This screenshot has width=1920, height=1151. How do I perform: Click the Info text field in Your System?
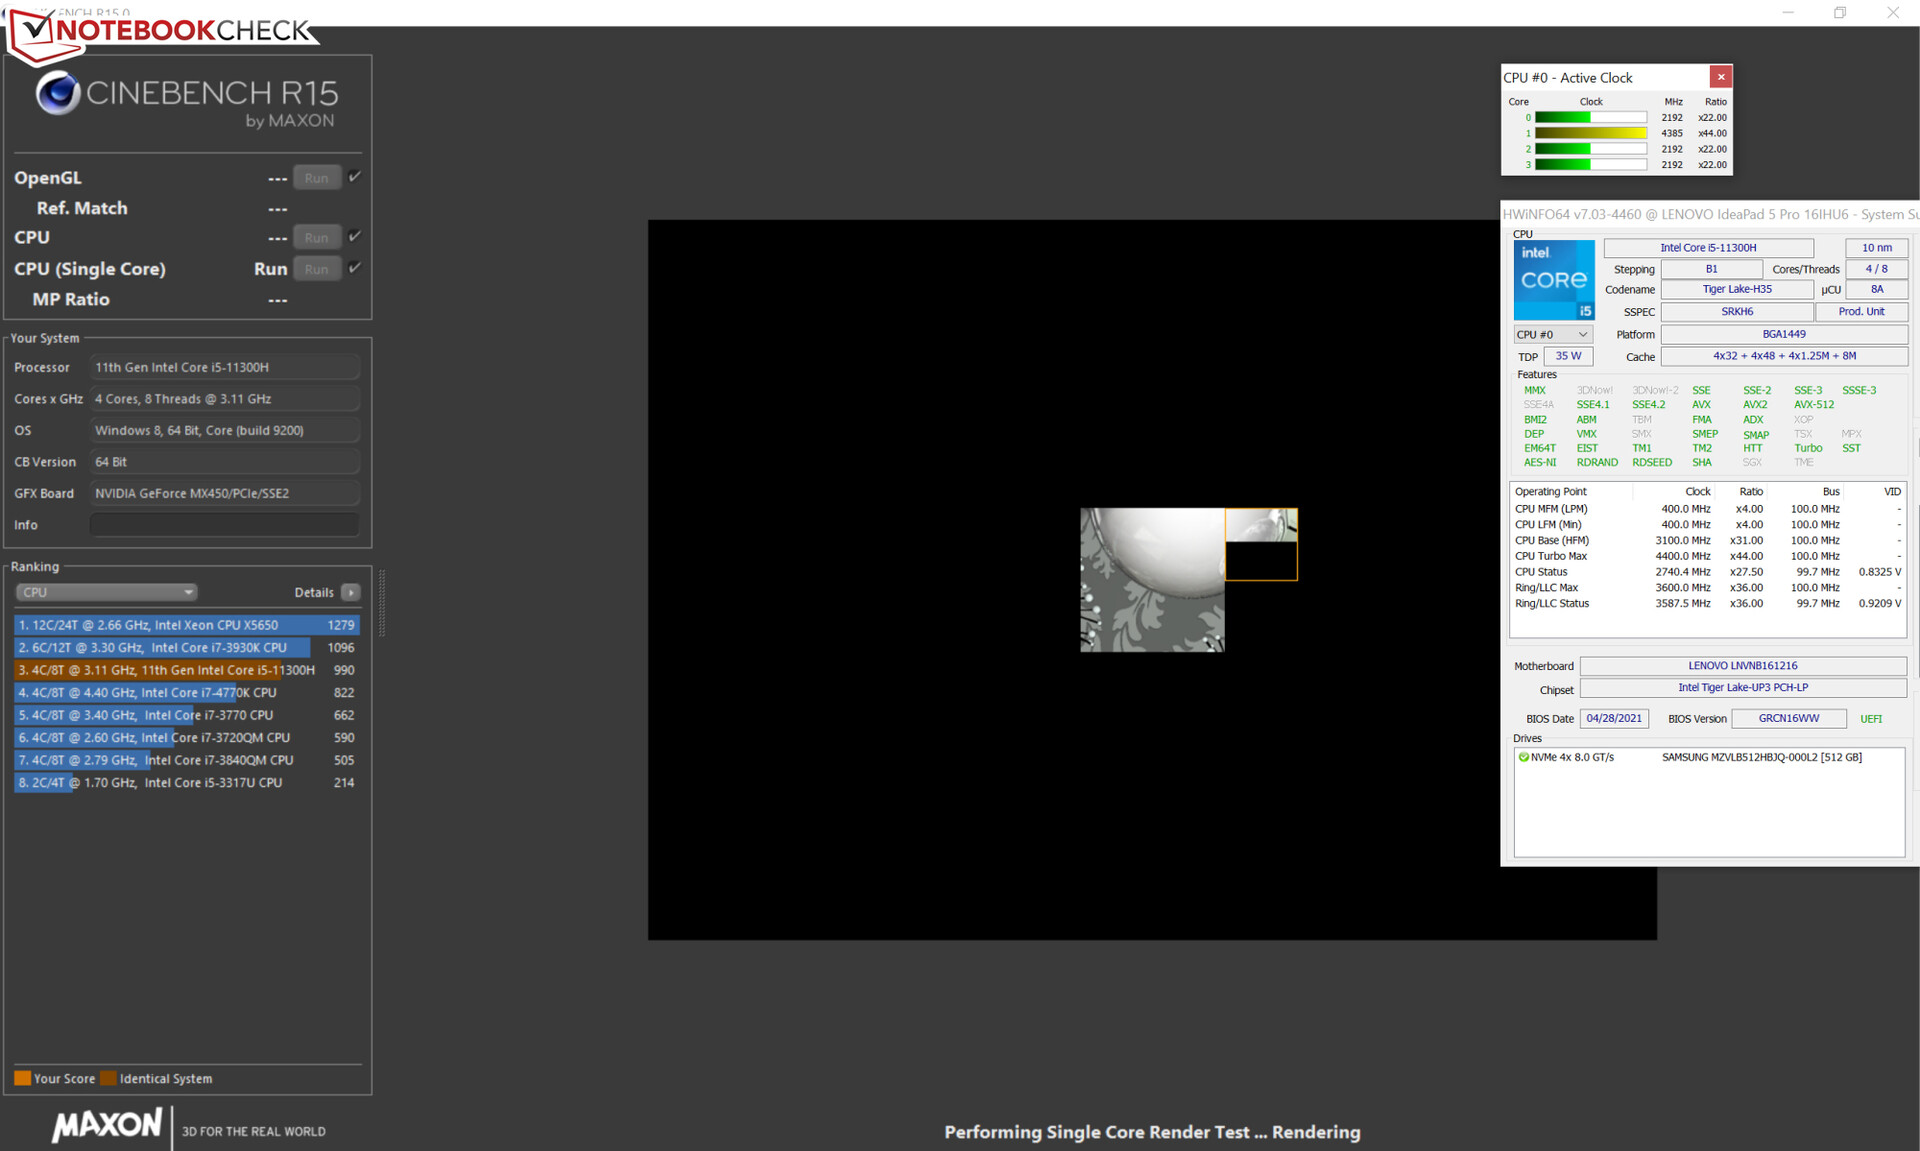click(x=224, y=525)
